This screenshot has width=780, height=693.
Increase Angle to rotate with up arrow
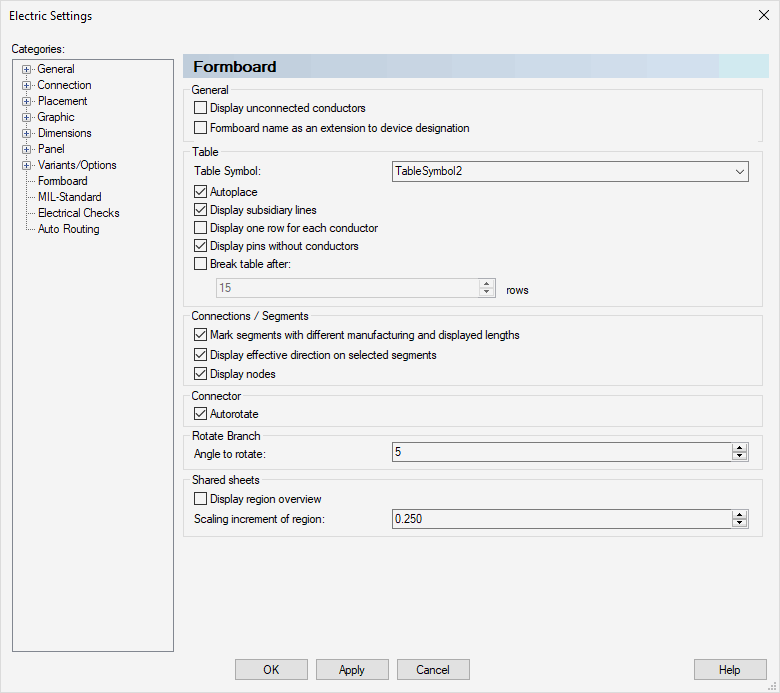coord(740,448)
